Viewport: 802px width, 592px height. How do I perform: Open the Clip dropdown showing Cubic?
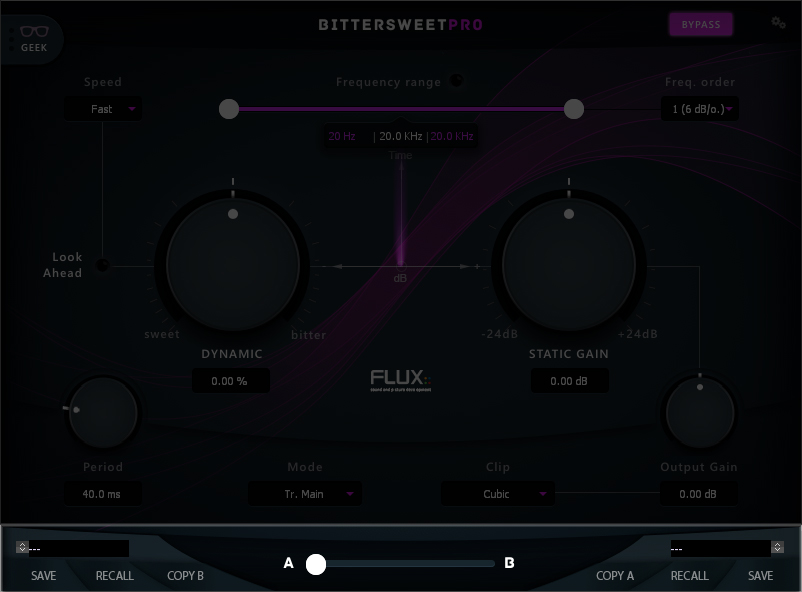coord(497,494)
